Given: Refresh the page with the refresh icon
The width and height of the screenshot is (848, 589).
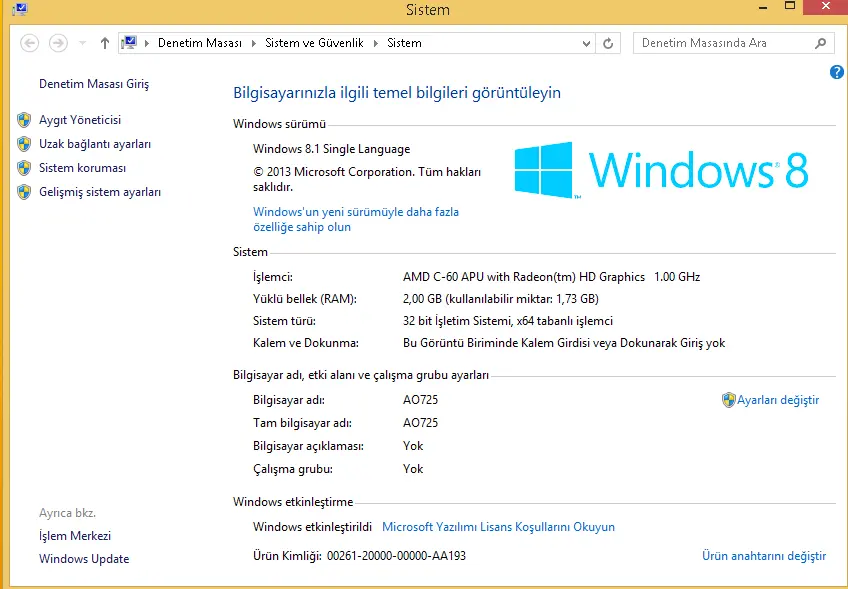Looking at the screenshot, I should click(608, 43).
